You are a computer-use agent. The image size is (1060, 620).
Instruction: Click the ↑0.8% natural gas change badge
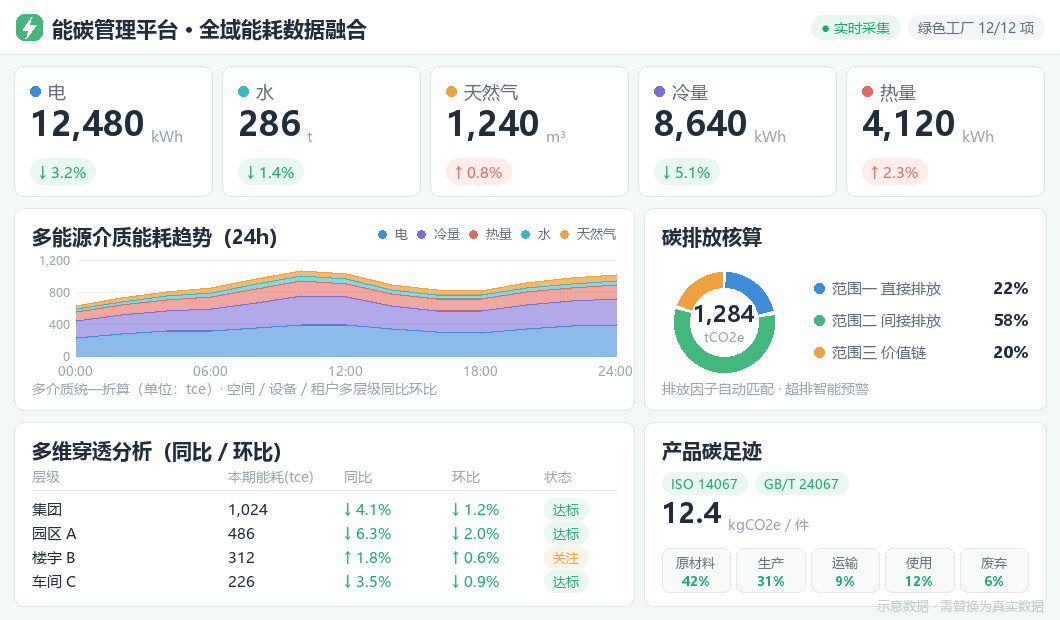tap(479, 172)
